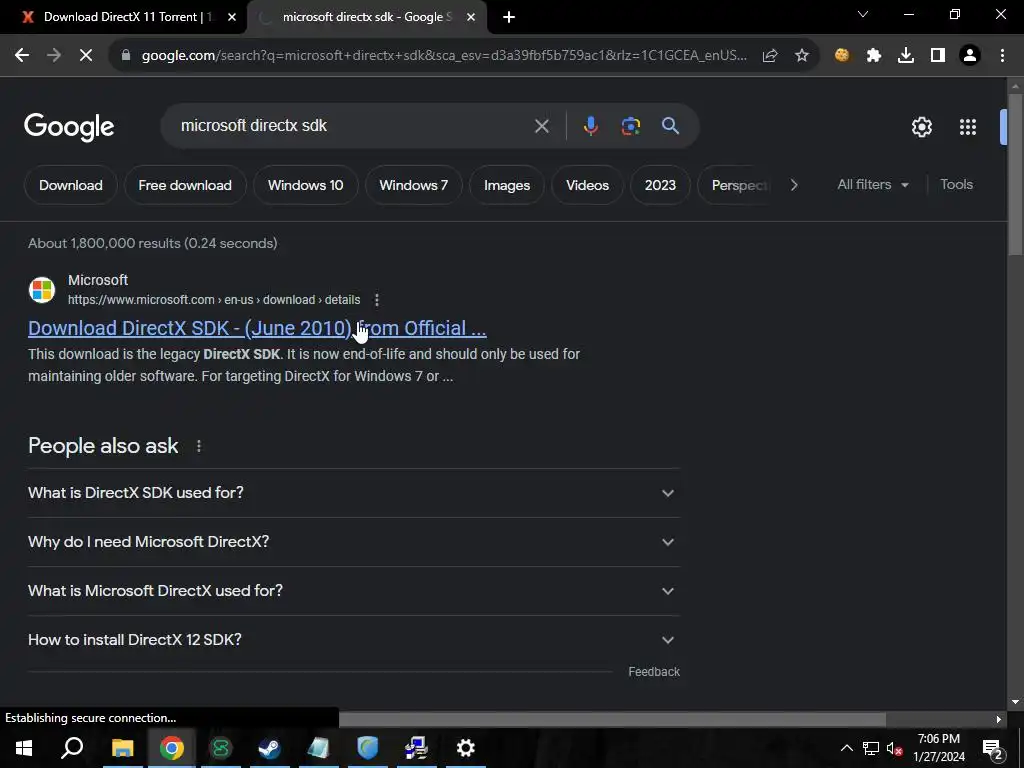The width and height of the screenshot is (1024, 768).
Task: Open the Chrome profile avatar
Action: coord(970,56)
